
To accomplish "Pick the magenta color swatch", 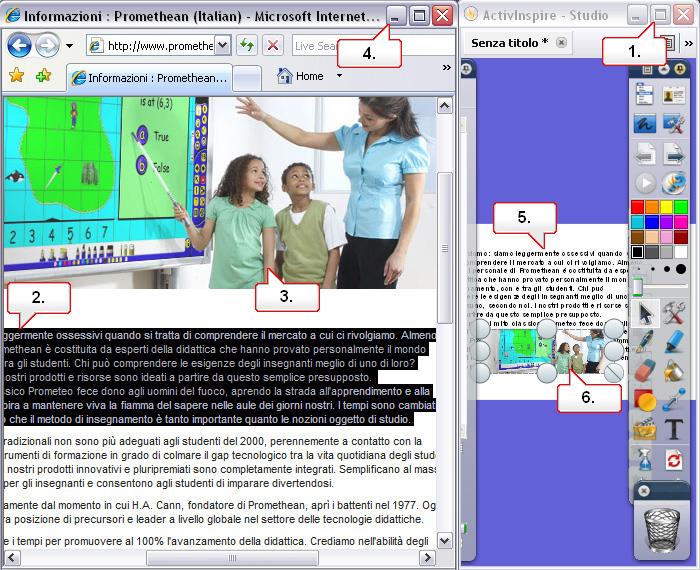I will tap(681, 222).
